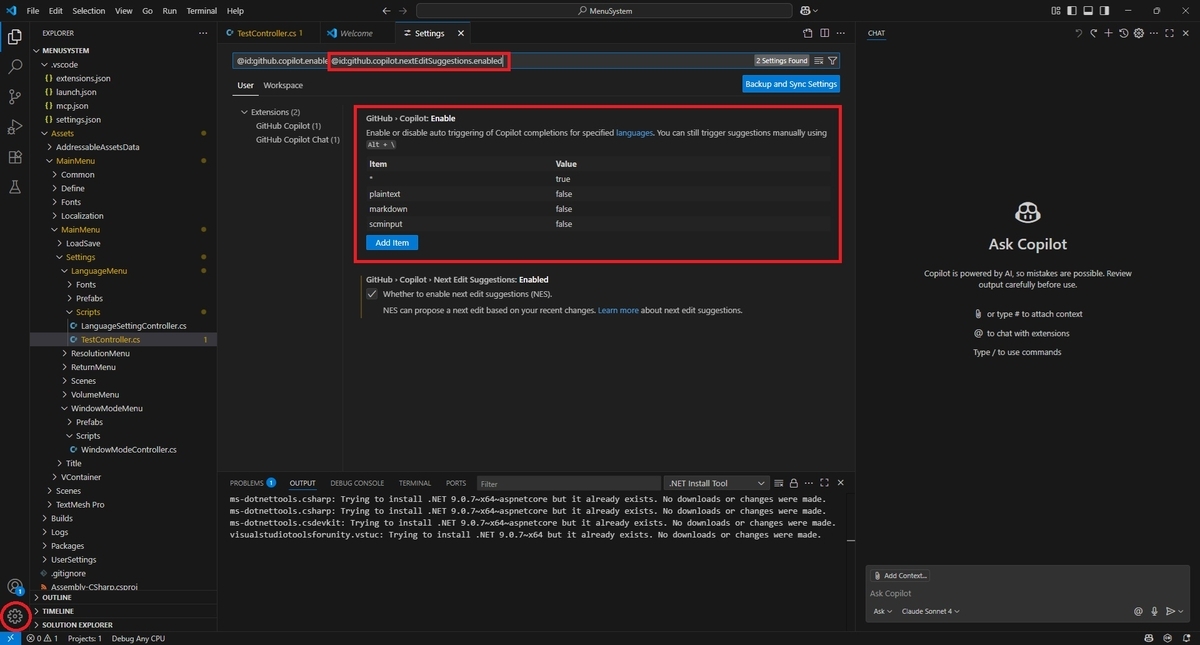Image resolution: width=1200 pixels, height=645 pixels.
Task: Open WindowModeController.cs file
Action: (x=128, y=450)
